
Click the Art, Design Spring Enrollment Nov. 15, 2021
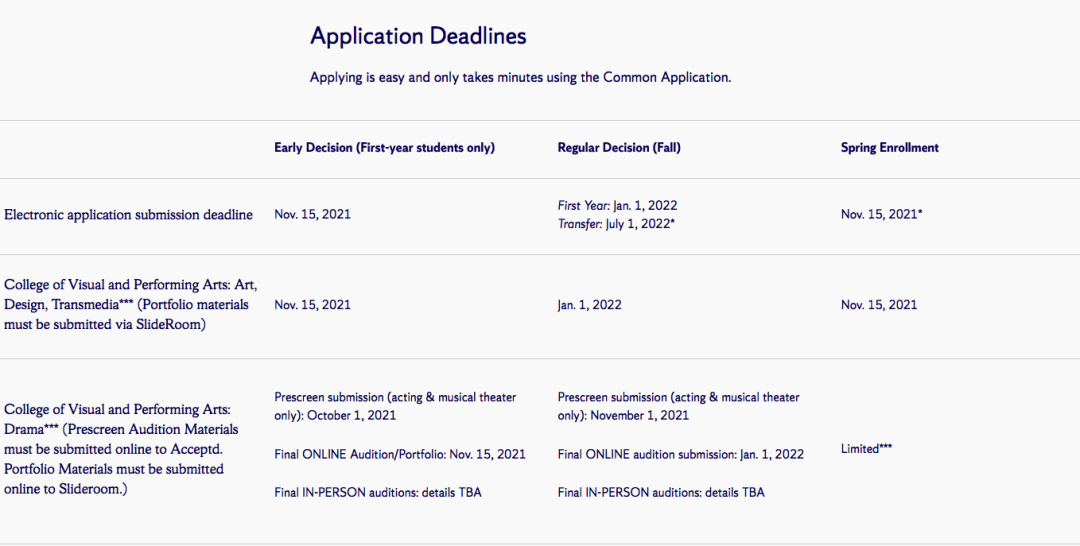click(878, 305)
